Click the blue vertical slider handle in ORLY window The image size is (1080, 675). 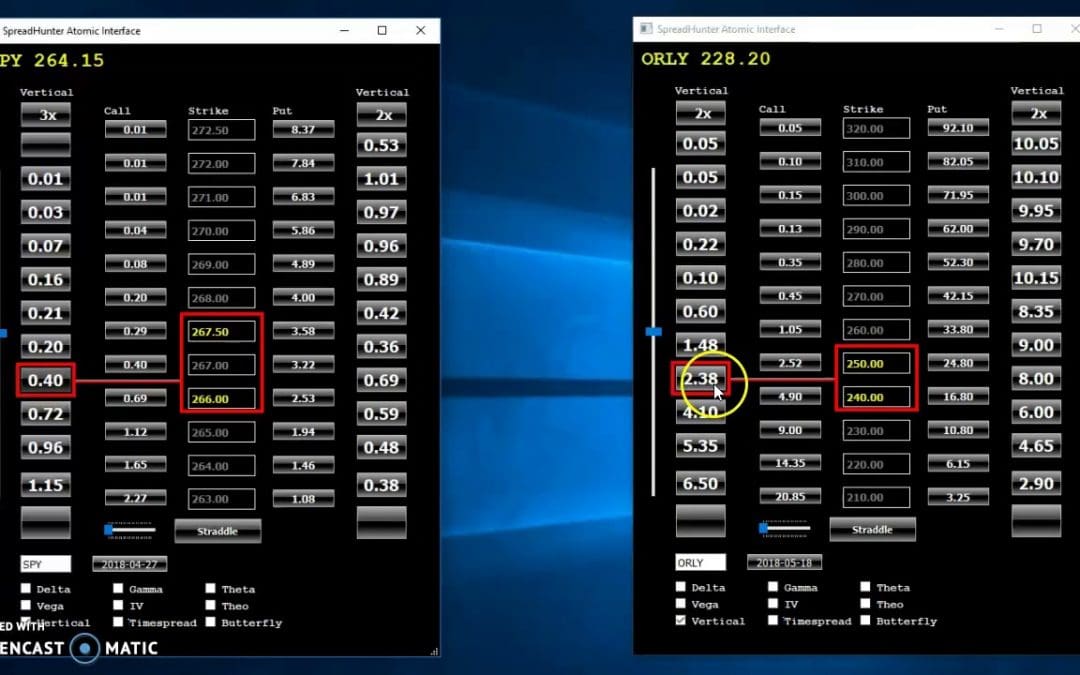(x=654, y=332)
